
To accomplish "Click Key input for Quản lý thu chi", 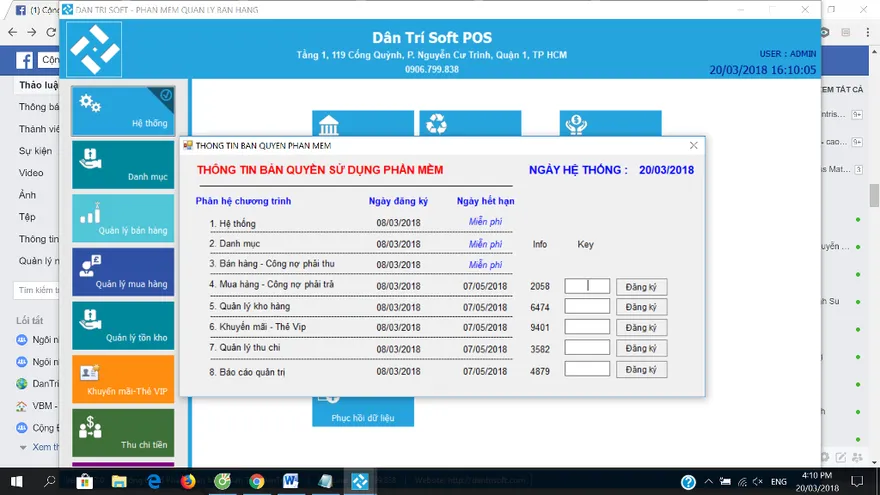I will click(587, 348).
